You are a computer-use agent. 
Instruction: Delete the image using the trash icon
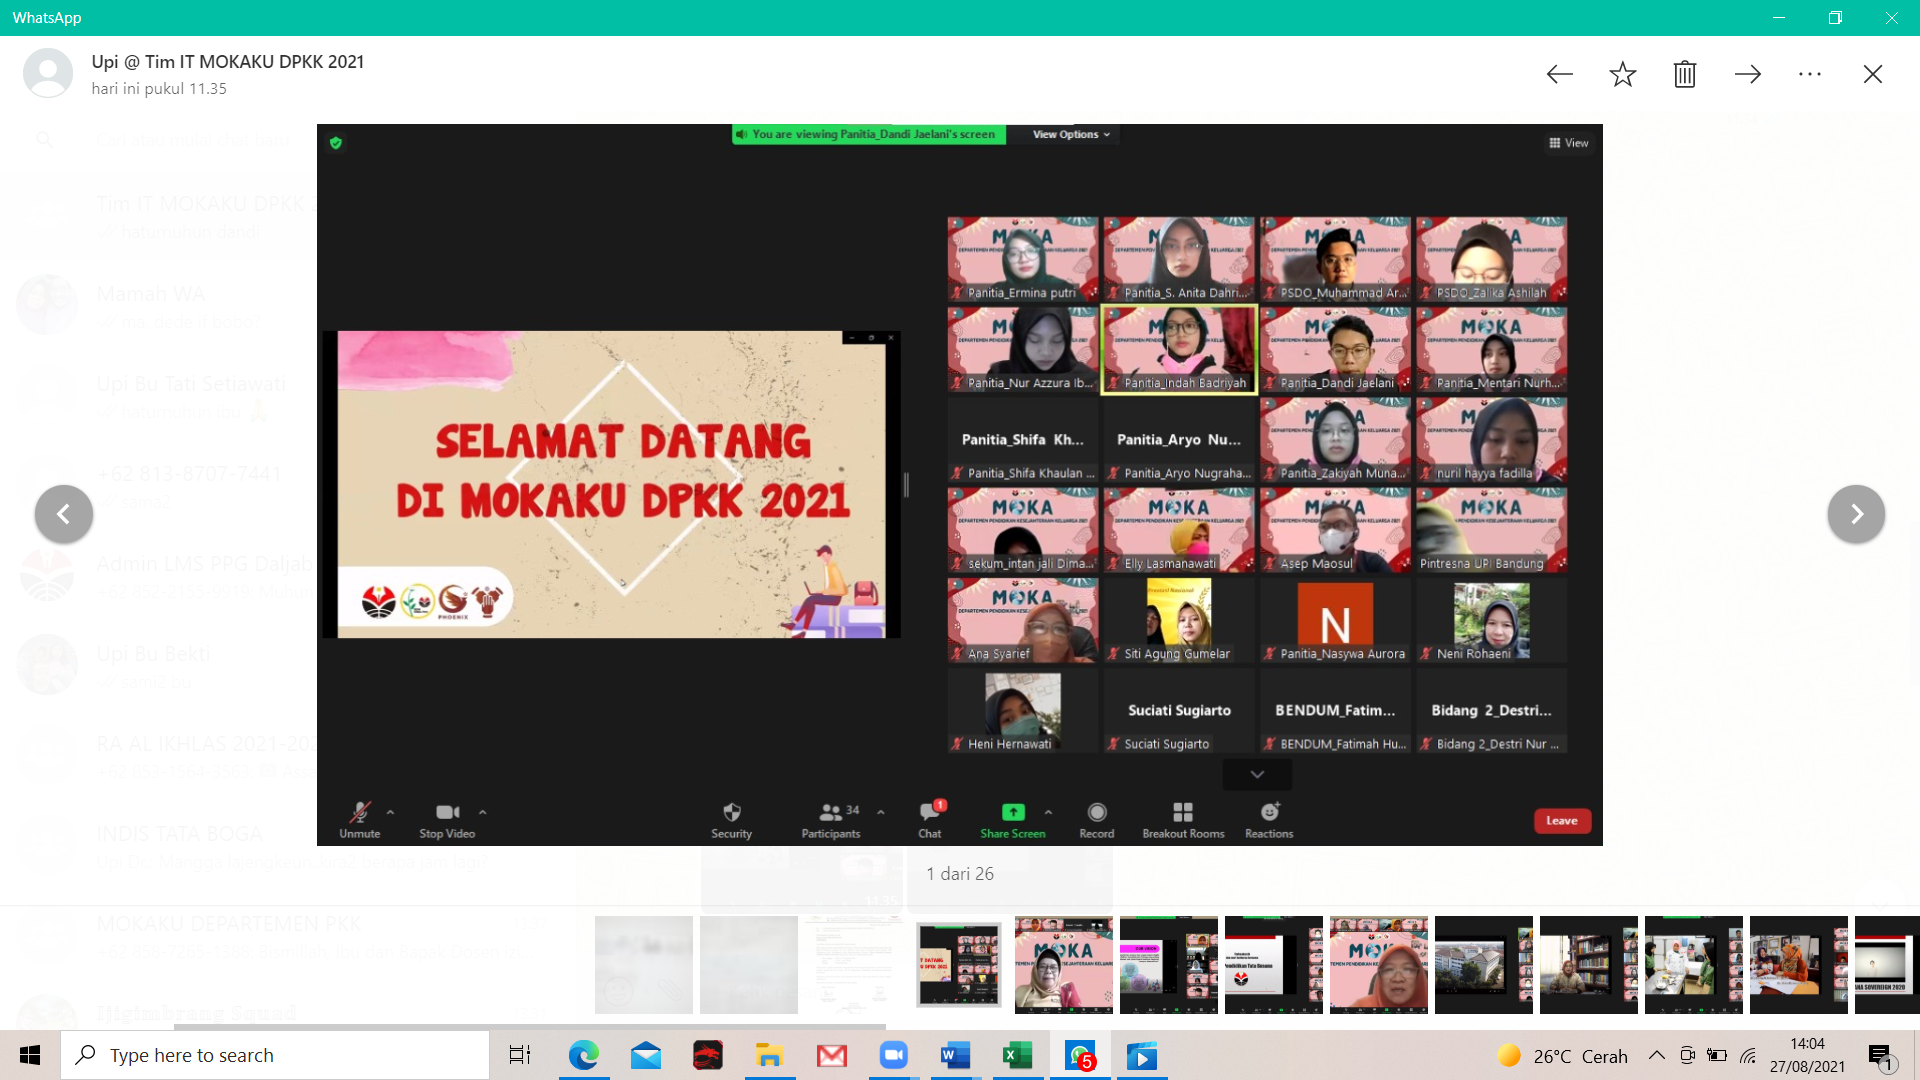[x=1685, y=74]
